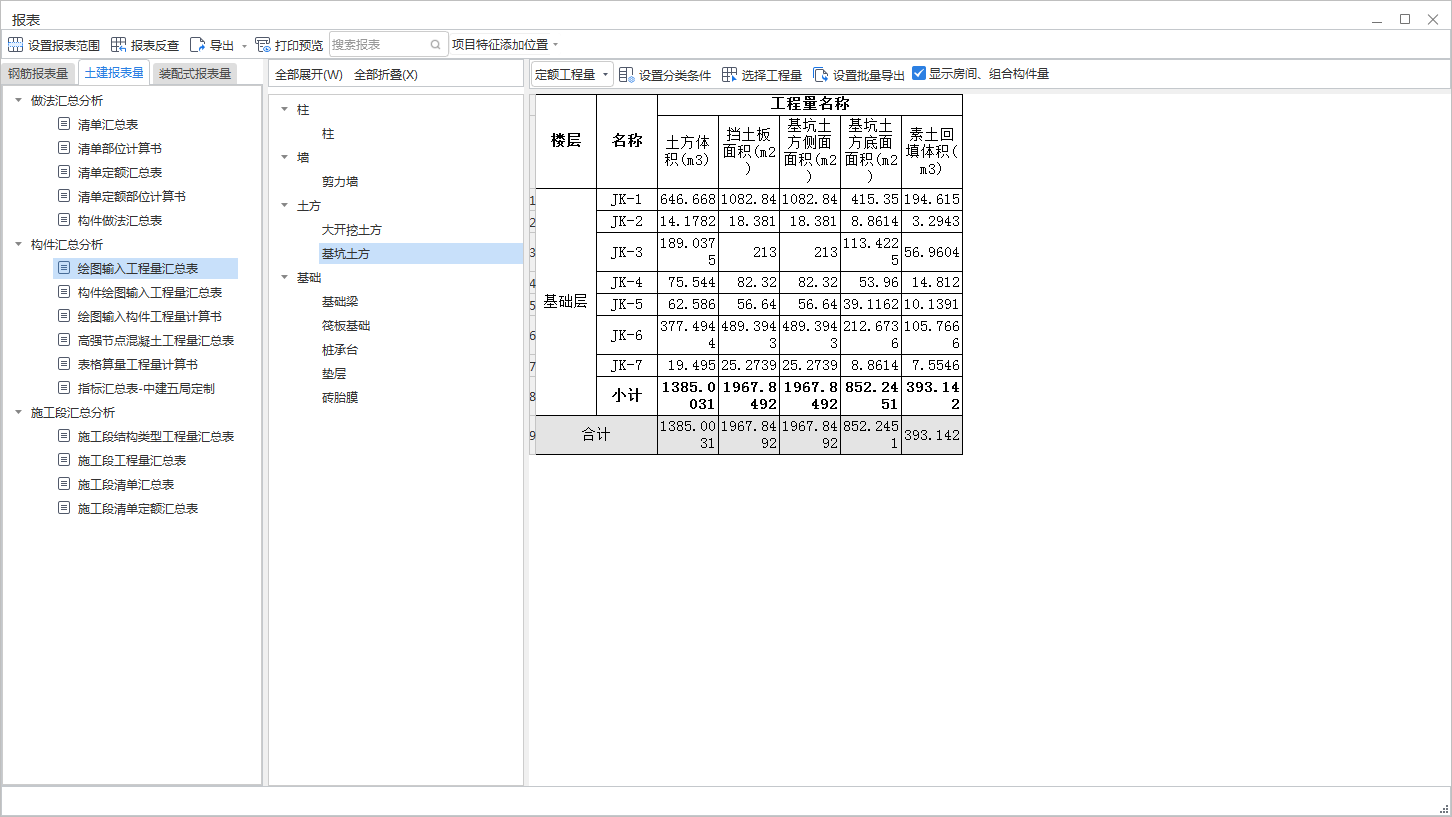Switch to 钢筋报表量 tab
The width and height of the screenshot is (1452, 817).
click(x=38, y=73)
